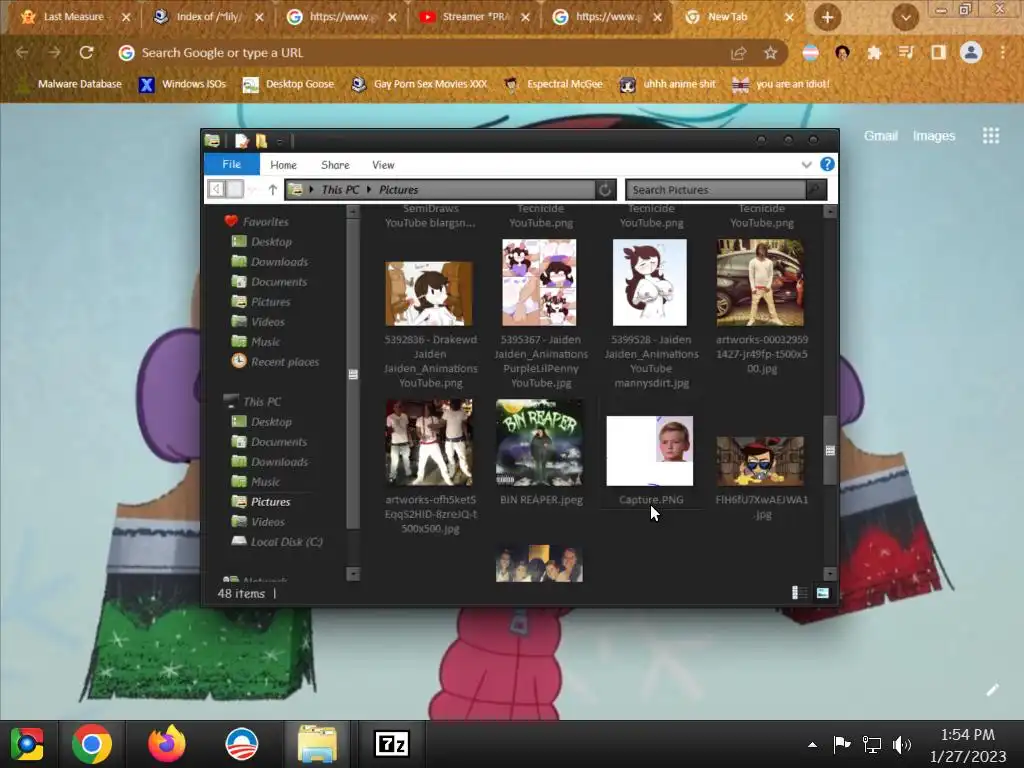
Task: Close the Last Measure tab
Action: pyautogui.click(x=126, y=18)
